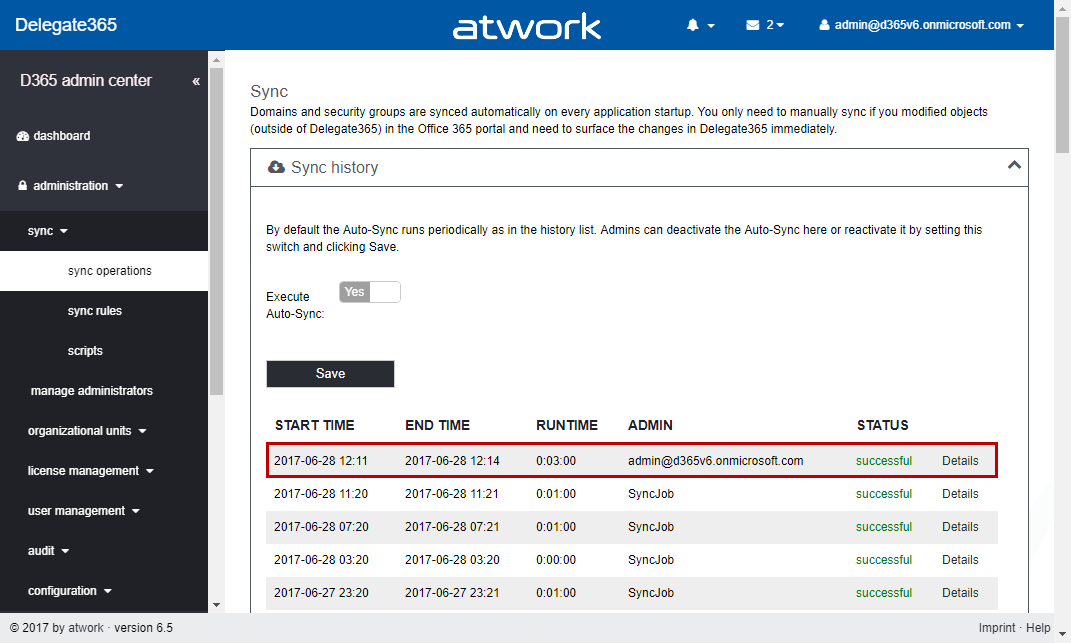Open the Help footer link
This screenshot has width=1071, height=643.
(1038, 627)
